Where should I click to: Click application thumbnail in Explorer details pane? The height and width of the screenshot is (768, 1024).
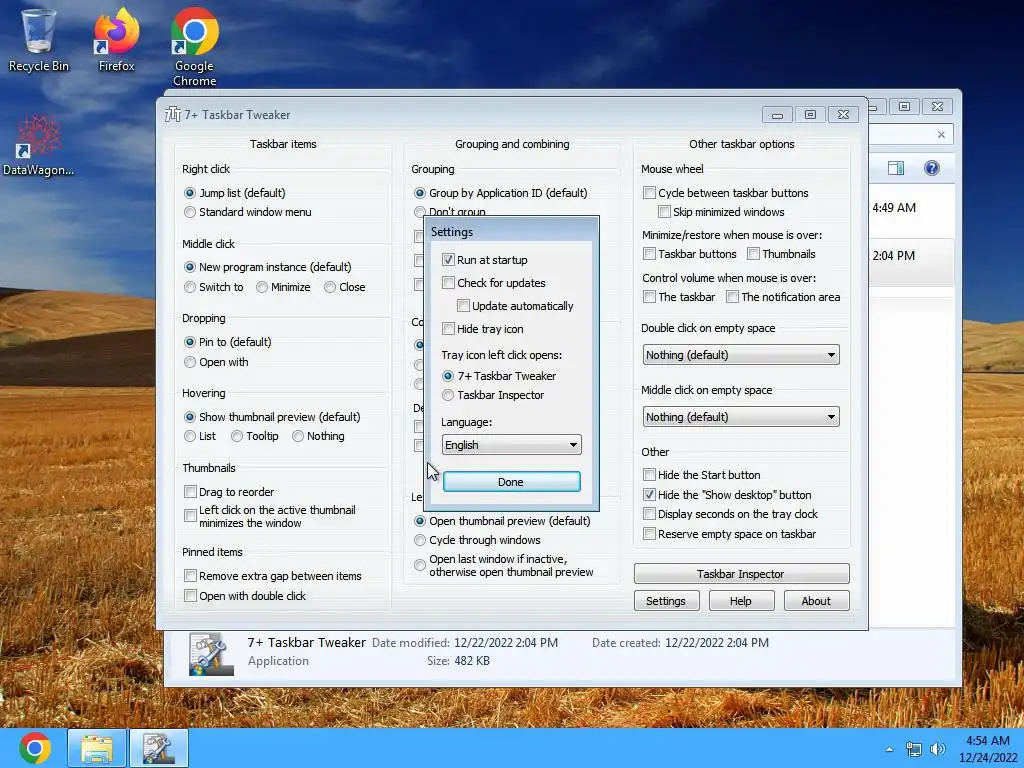pyautogui.click(x=211, y=653)
